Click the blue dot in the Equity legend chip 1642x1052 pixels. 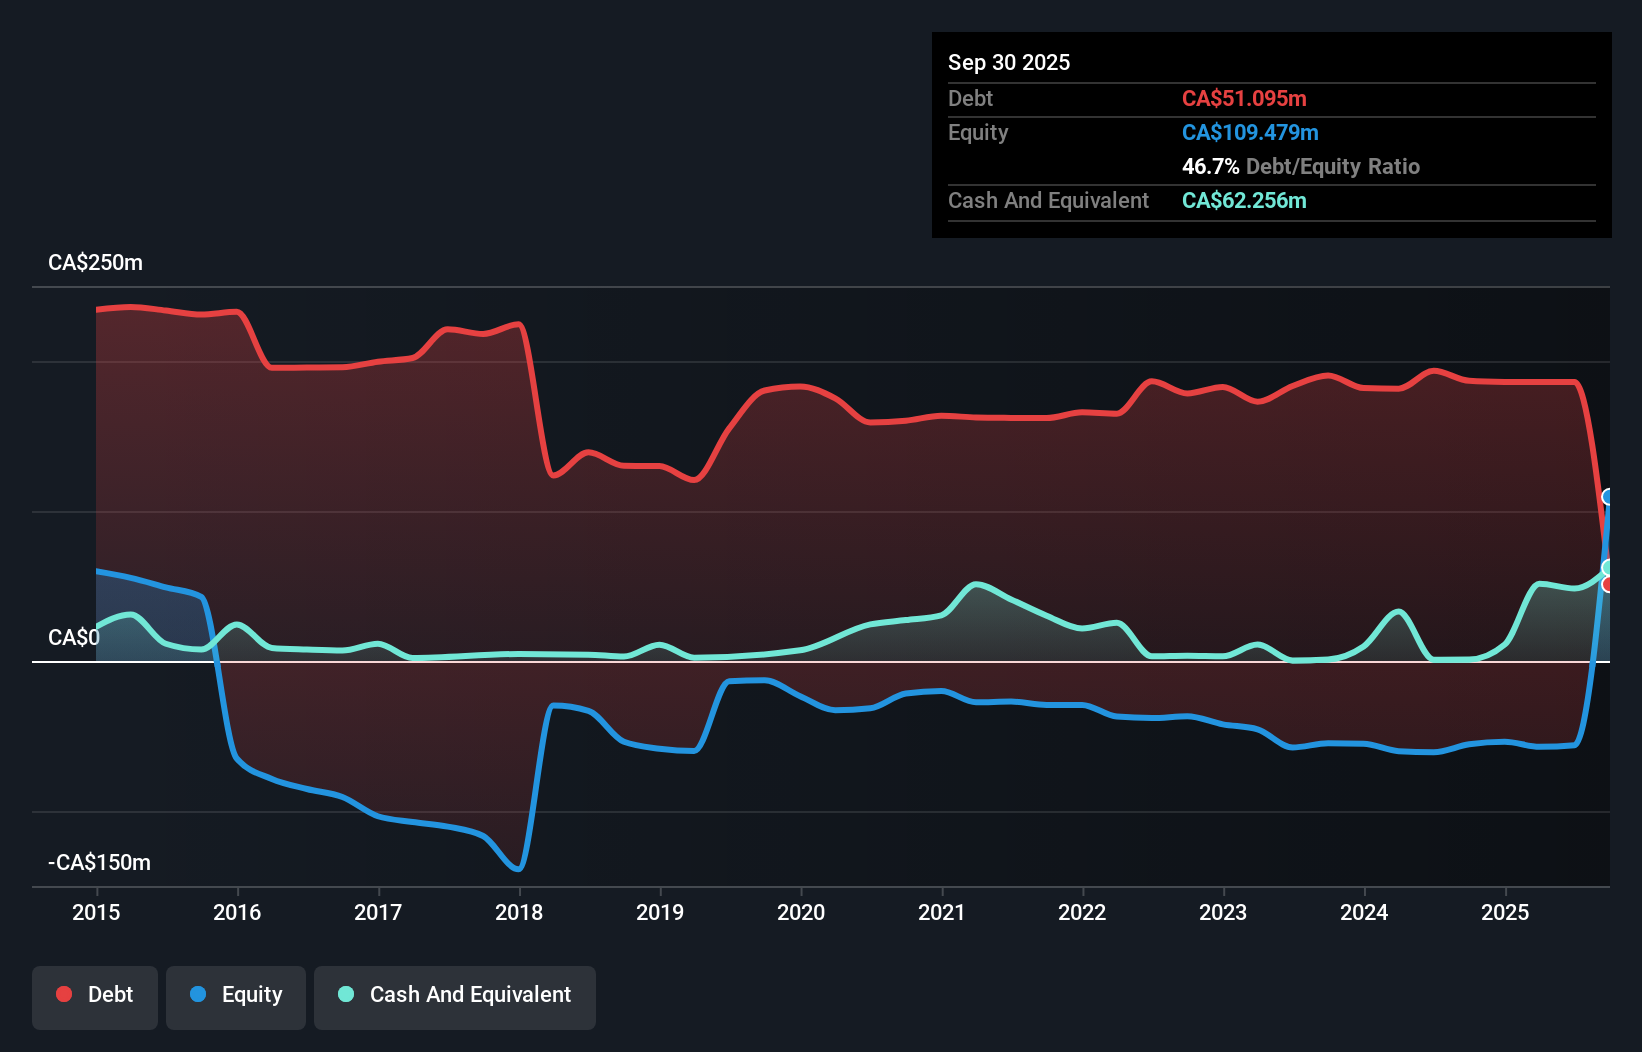tap(198, 994)
